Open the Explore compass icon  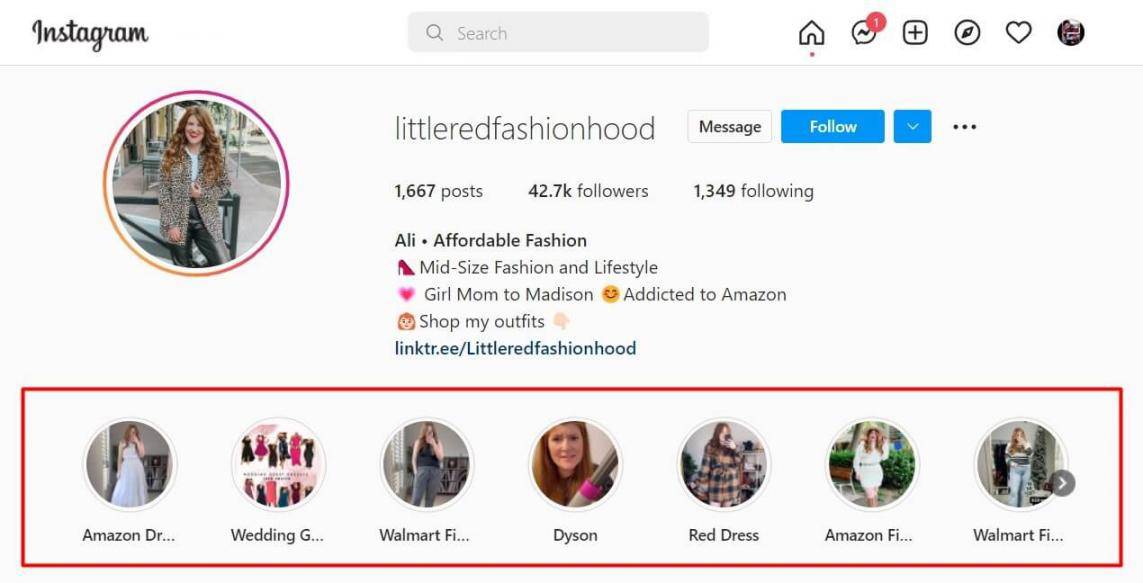[967, 33]
